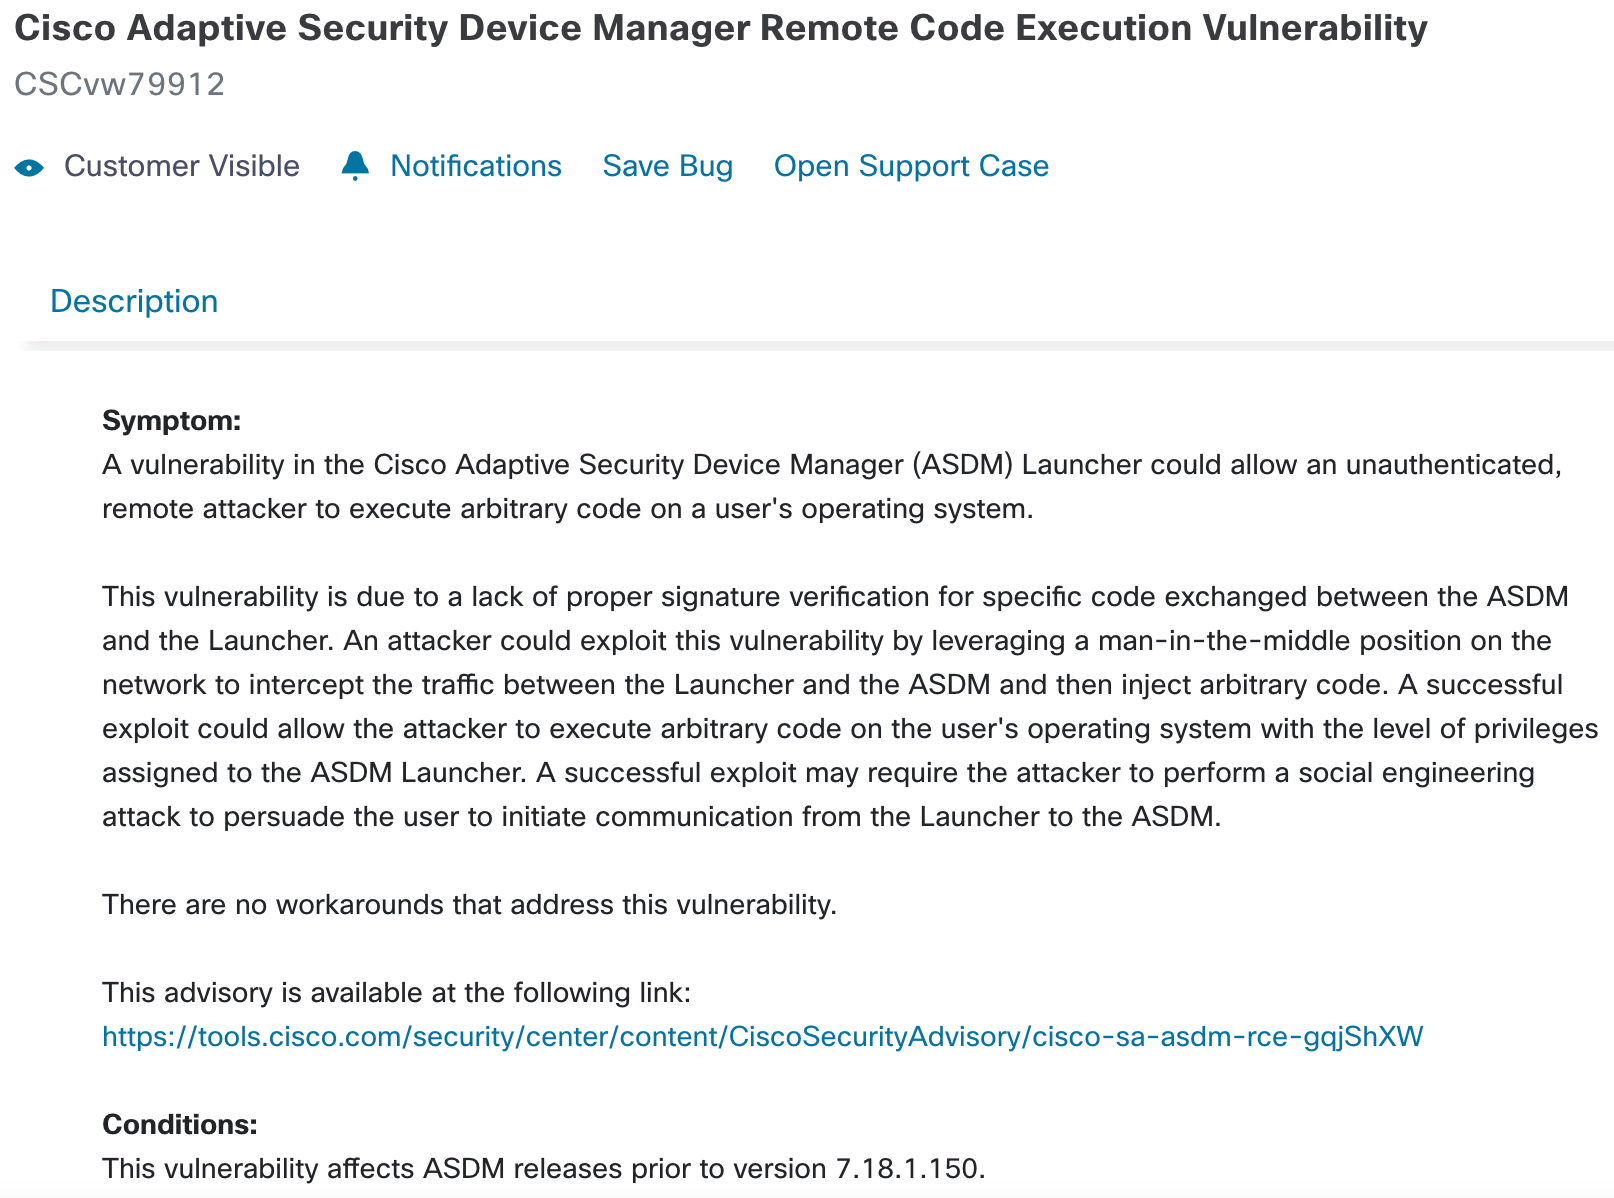Click the Save Bug link
The image size is (1614, 1198).
pos(667,166)
